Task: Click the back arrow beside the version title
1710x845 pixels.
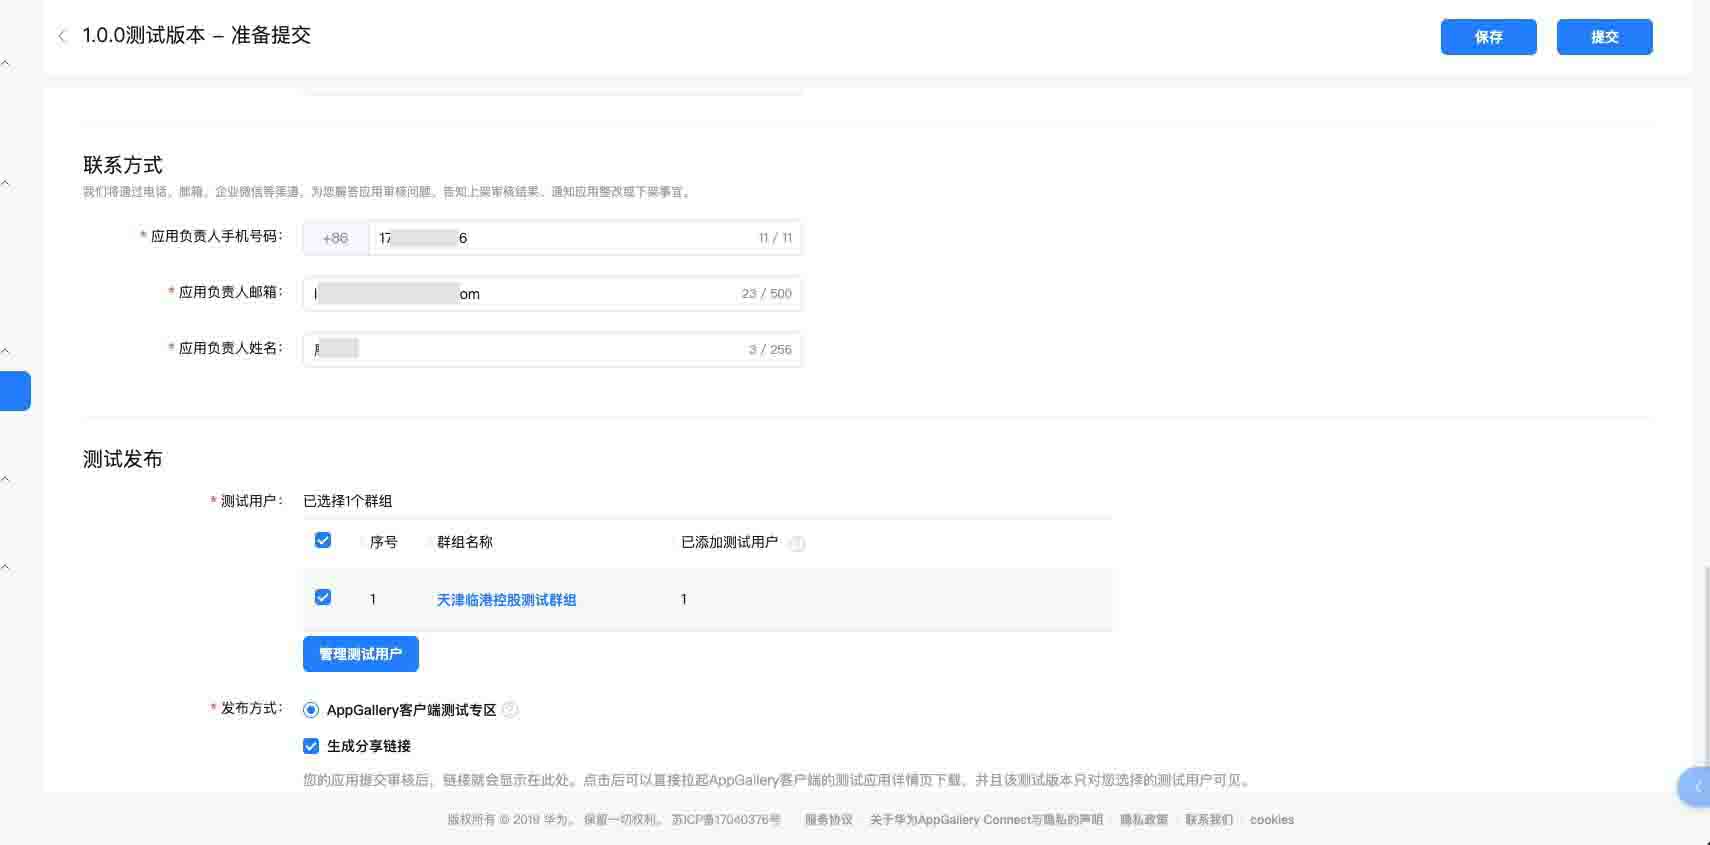Action: [x=62, y=36]
